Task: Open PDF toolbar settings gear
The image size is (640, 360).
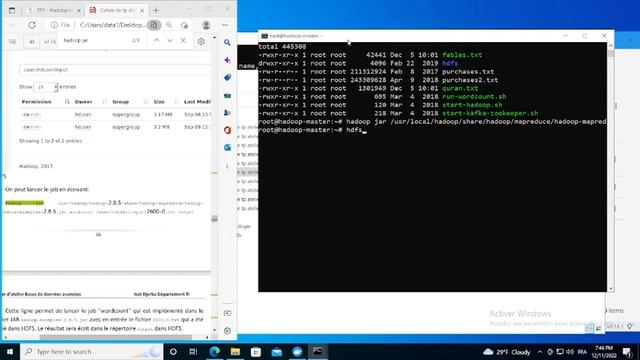Action: tap(201, 42)
